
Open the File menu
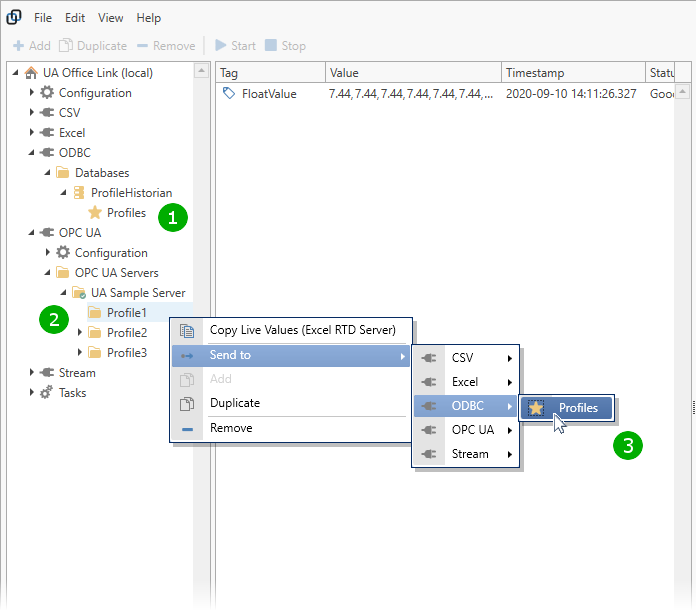pos(43,18)
